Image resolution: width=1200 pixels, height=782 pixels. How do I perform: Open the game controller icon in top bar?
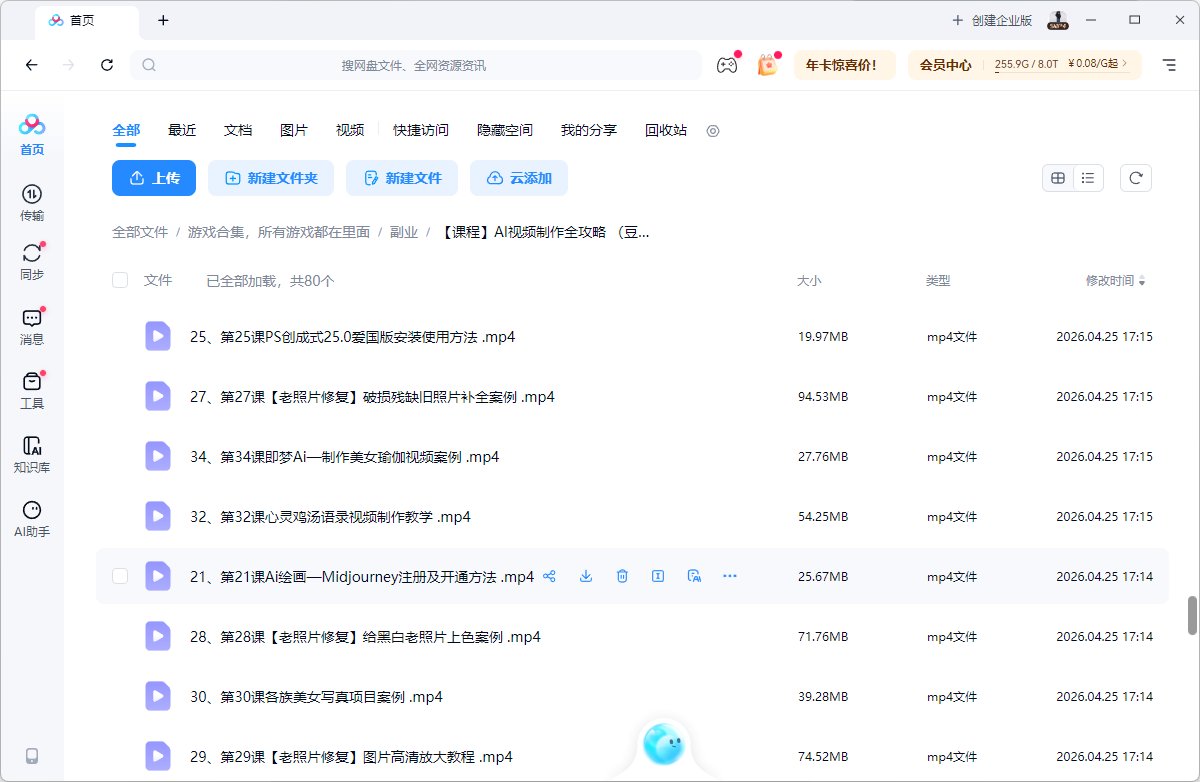tap(726, 65)
